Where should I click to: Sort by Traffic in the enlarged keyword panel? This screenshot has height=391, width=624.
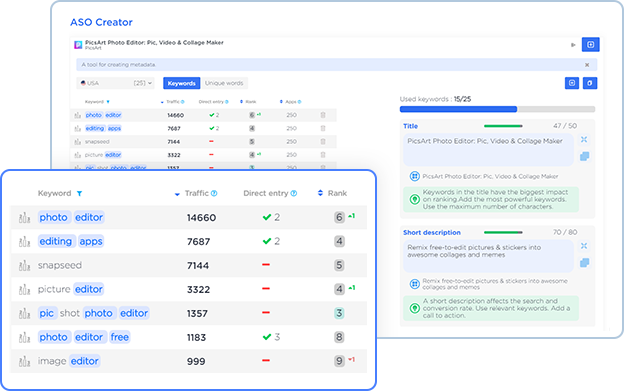pyautogui.click(x=177, y=194)
